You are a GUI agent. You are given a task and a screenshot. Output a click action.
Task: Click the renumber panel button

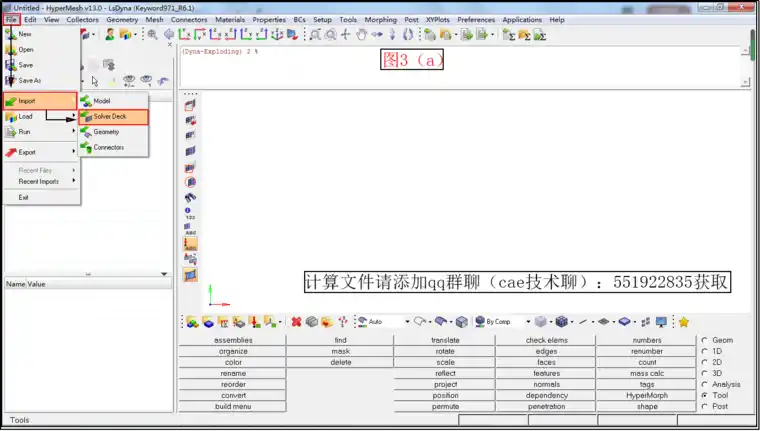tap(647, 351)
